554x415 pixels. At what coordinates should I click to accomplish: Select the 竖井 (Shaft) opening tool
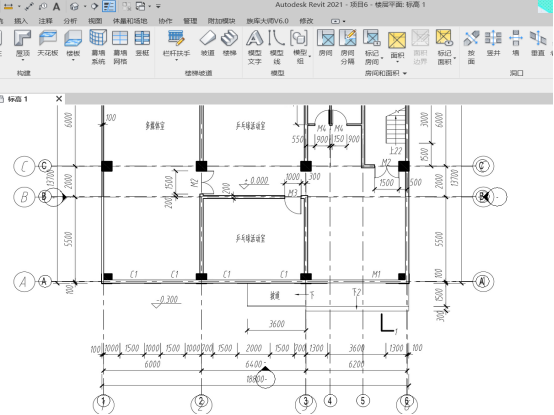point(493,43)
